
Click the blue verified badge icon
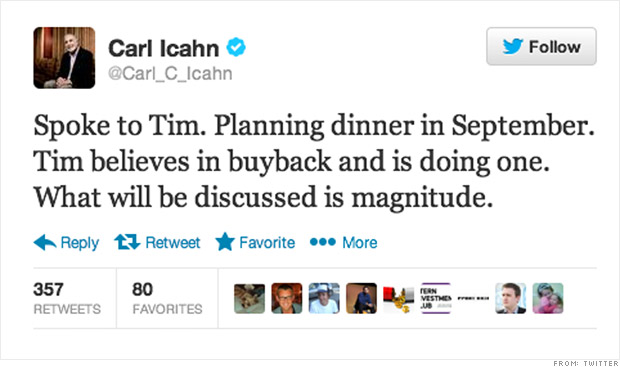point(236,47)
